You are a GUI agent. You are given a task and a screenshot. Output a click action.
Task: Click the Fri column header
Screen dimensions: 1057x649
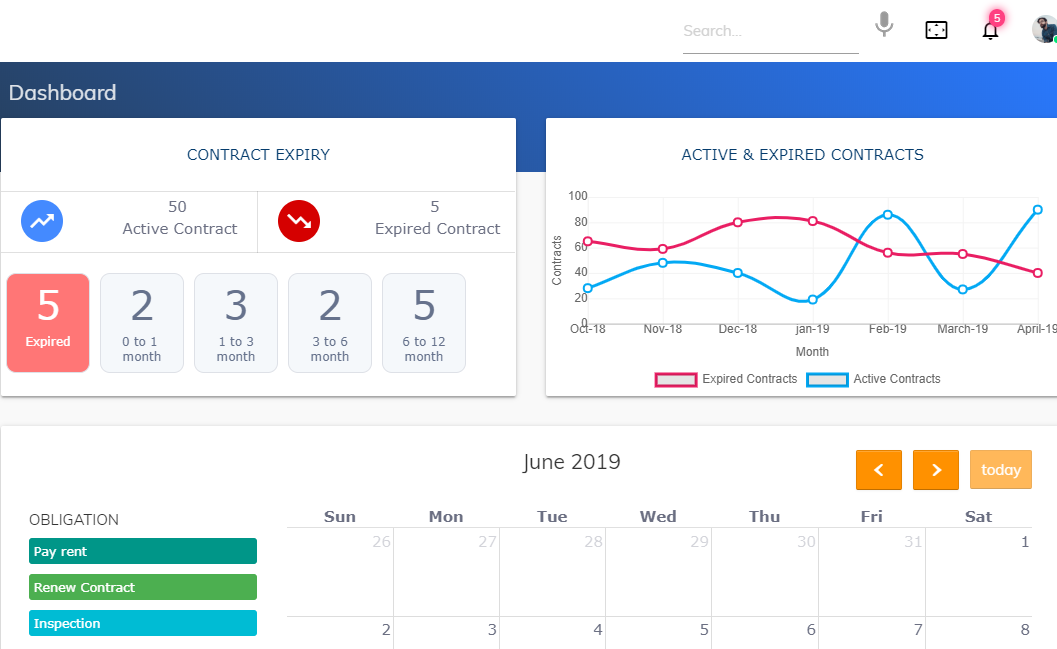[872, 517]
